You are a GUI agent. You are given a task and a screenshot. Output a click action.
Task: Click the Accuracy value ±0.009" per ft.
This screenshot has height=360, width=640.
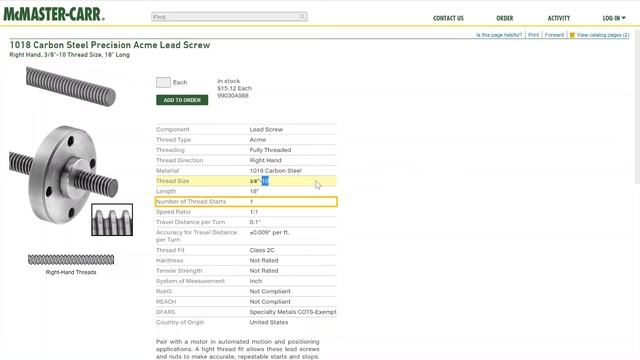(269, 232)
